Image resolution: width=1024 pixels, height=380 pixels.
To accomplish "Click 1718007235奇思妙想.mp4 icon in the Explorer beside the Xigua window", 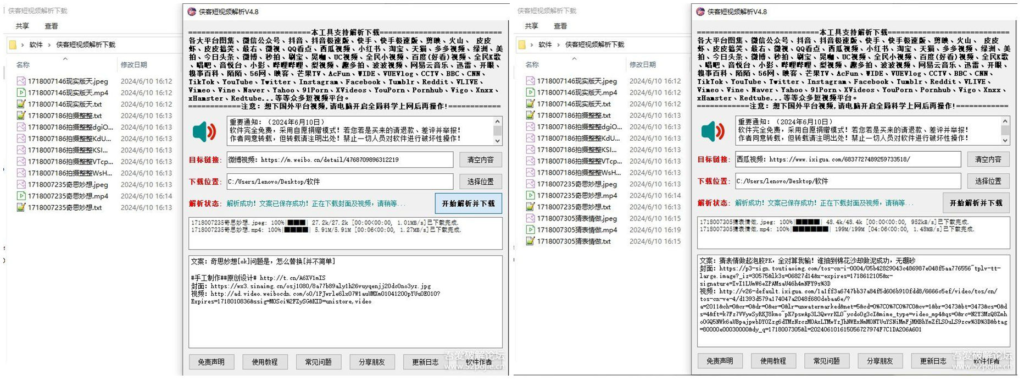I will (531, 195).
